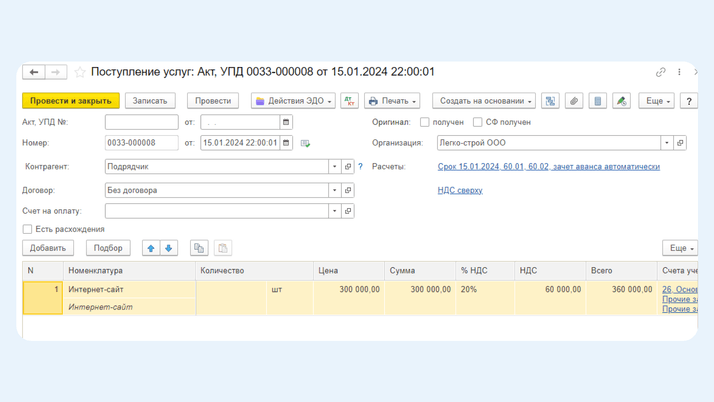Viewport: 714px width, 402px height.
Task: Click the Количество column header
Action: [x=255, y=271]
